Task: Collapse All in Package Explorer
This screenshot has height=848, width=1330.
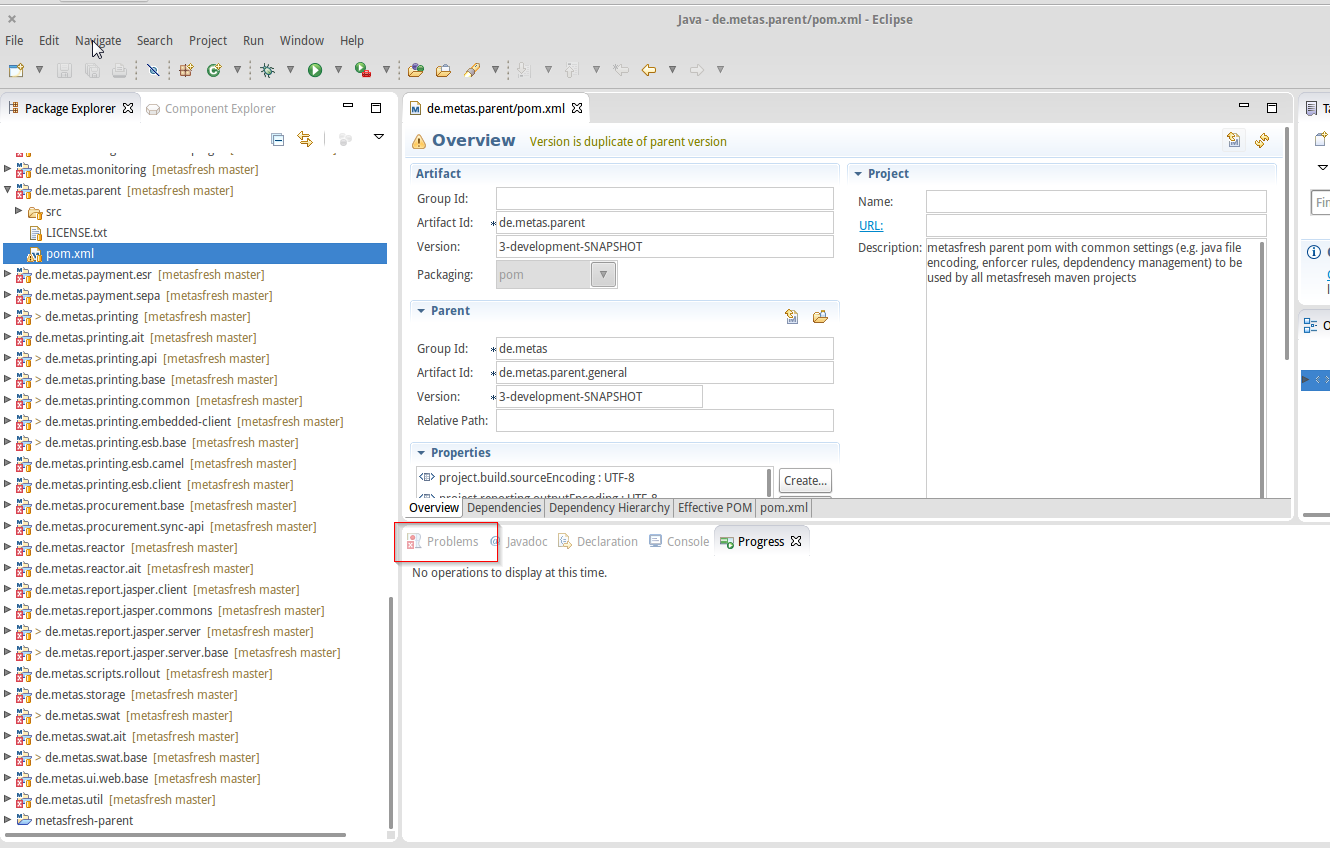Action: coord(278,139)
